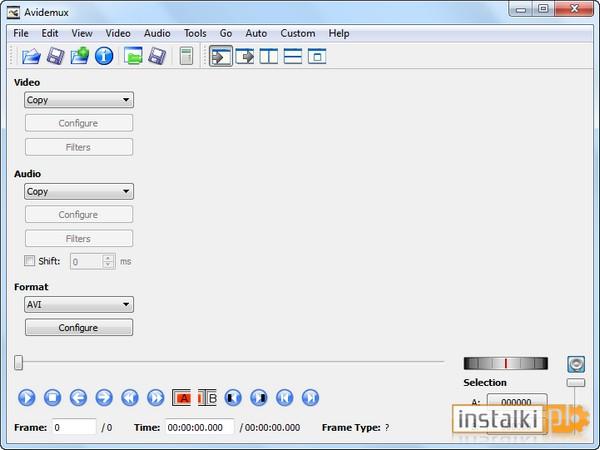Screen dimensions: 600x450
Task: Open a video file via folder icon
Action: [x=31, y=56]
